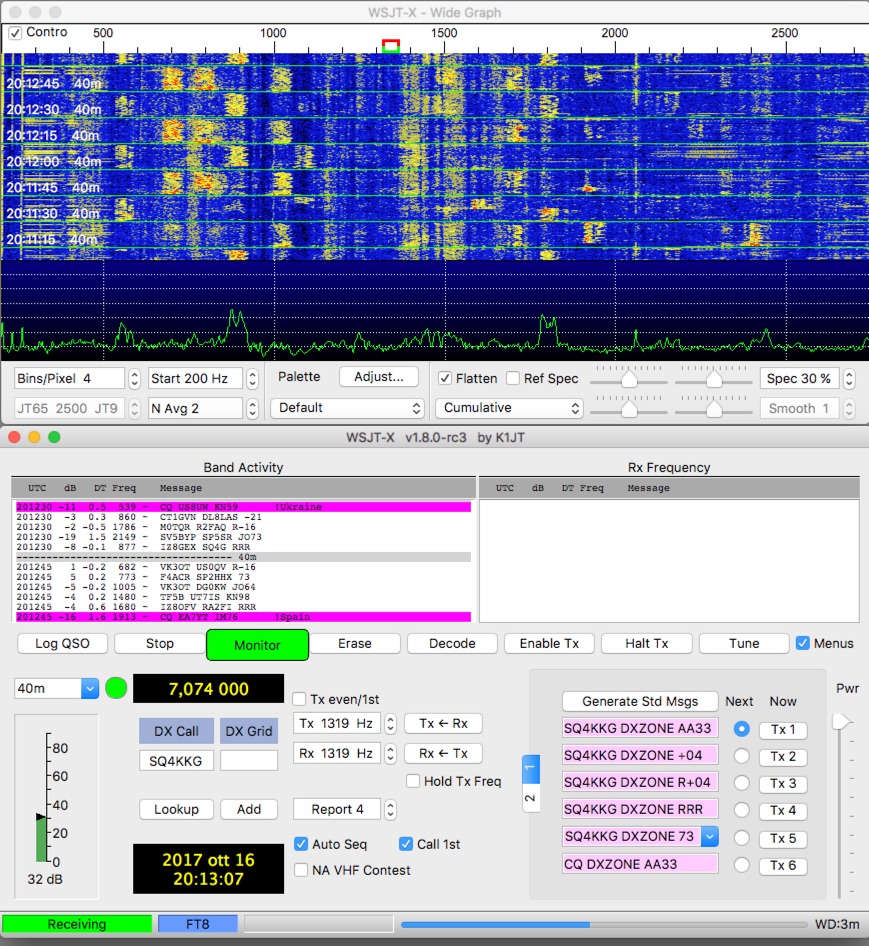Image resolution: width=869 pixels, height=946 pixels.
Task: Click the Enable Tx button
Action: (549, 643)
